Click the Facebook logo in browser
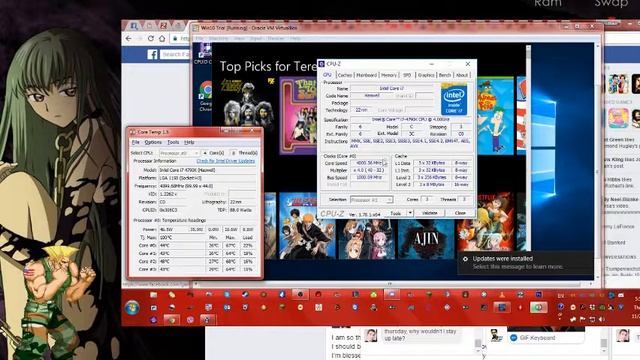Viewport: 640px width, 360px height. pyautogui.click(x=152, y=54)
